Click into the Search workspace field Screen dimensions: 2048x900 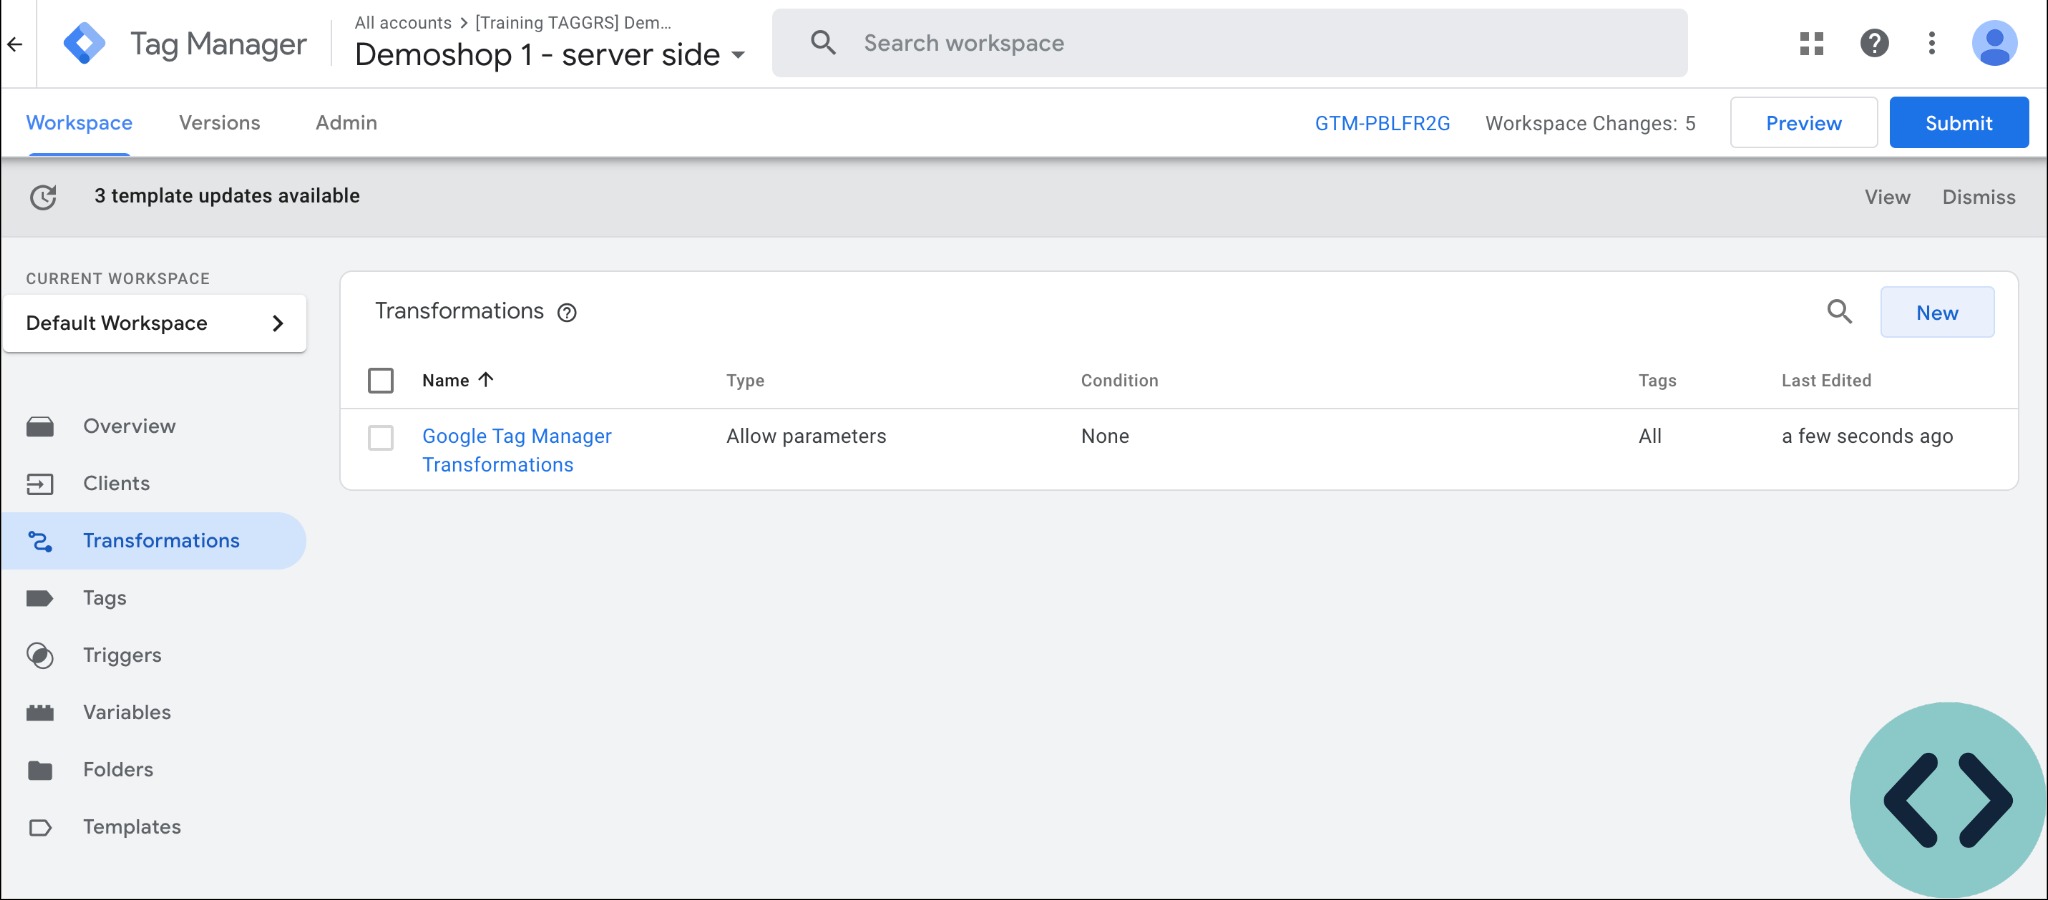click(x=1230, y=43)
